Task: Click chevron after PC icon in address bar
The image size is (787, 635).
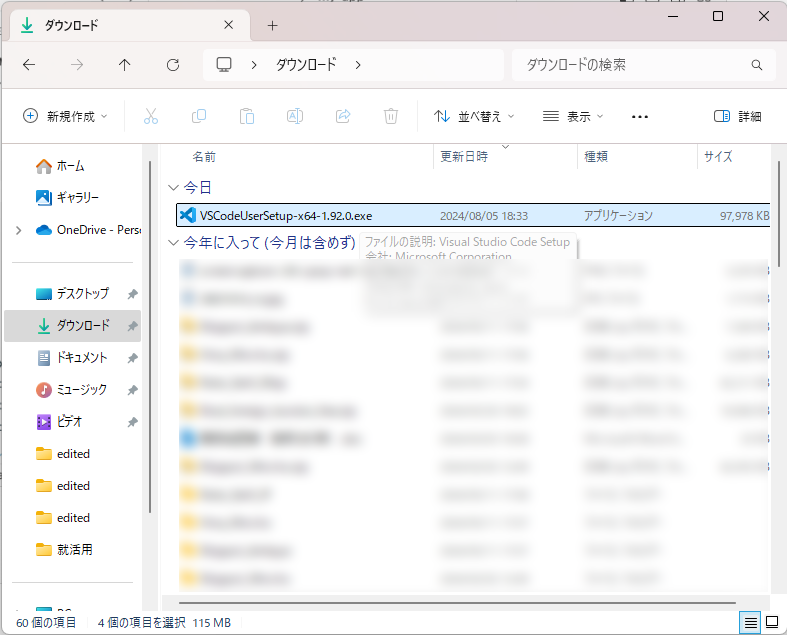Action: pyautogui.click(x=254, y=65)
